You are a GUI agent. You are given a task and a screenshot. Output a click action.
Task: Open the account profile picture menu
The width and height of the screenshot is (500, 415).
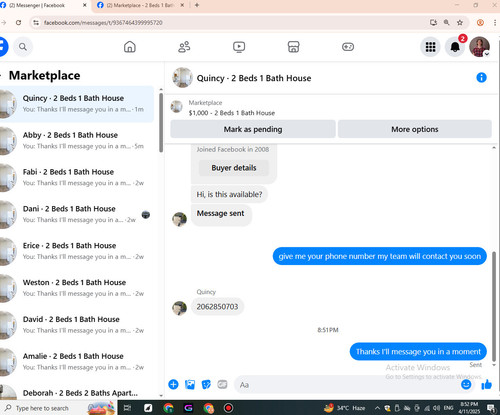tap(479, 47)
